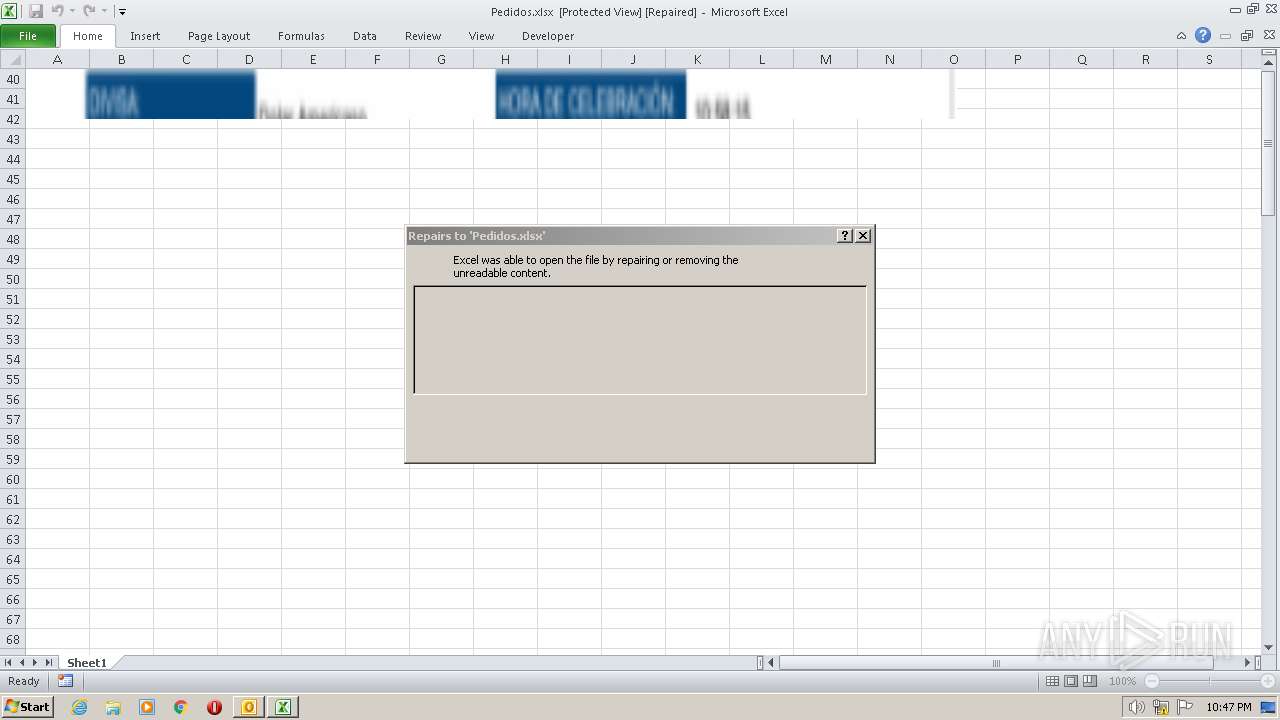
Task: Click horizontal scrollbar left arrow
Action: pyautogui.click(x=771, y=662)
